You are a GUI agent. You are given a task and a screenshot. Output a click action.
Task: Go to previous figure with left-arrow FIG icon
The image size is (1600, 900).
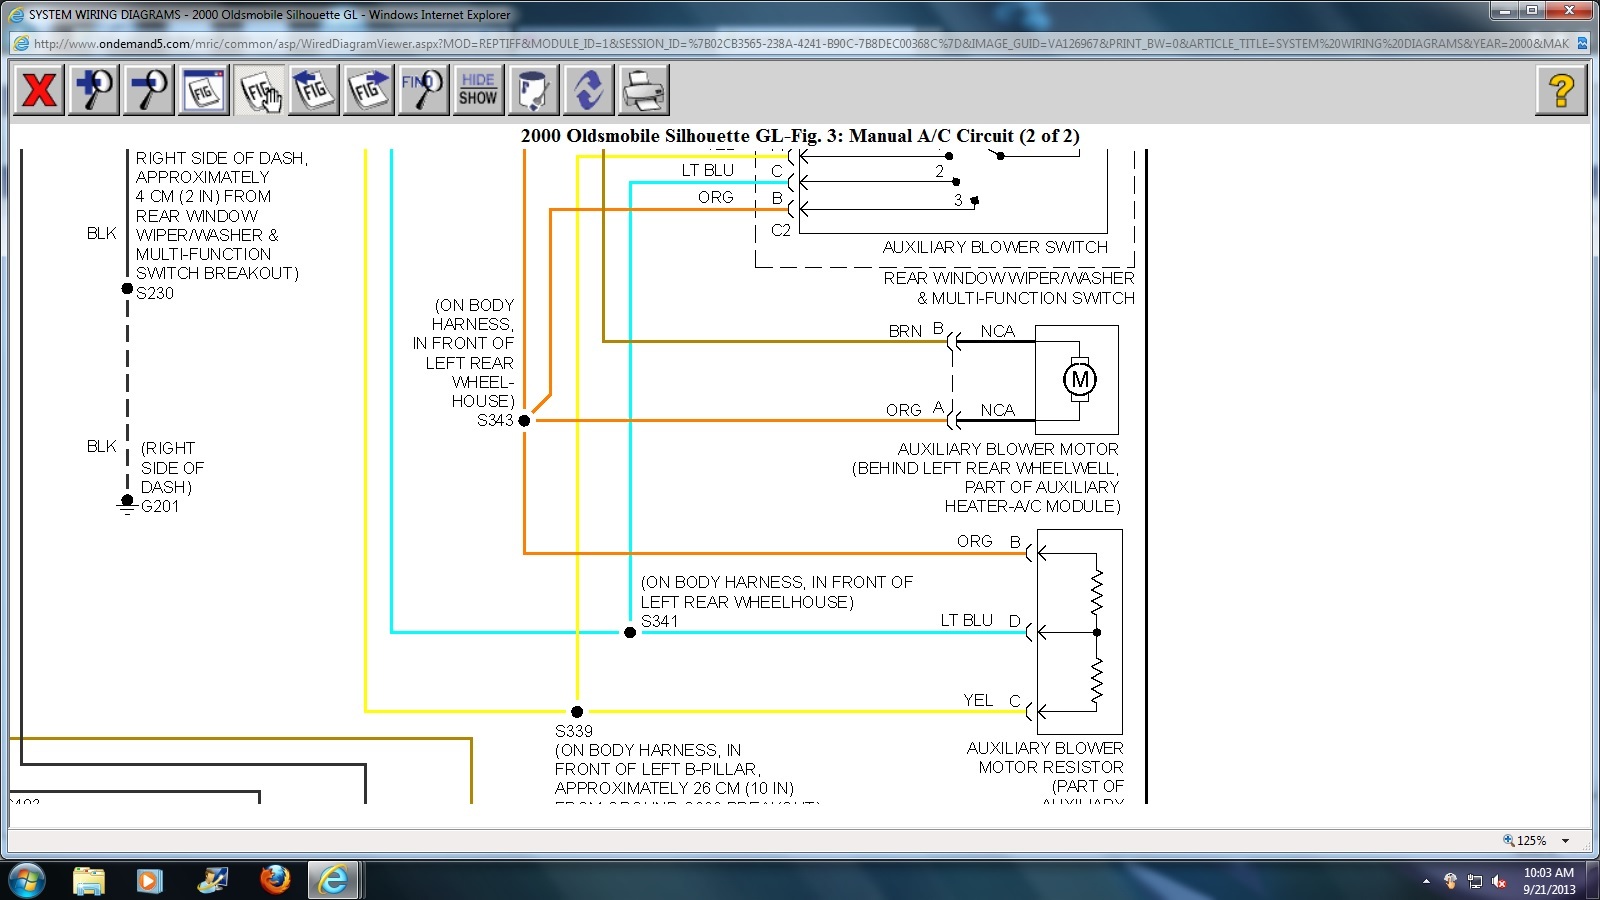point(314,90)
